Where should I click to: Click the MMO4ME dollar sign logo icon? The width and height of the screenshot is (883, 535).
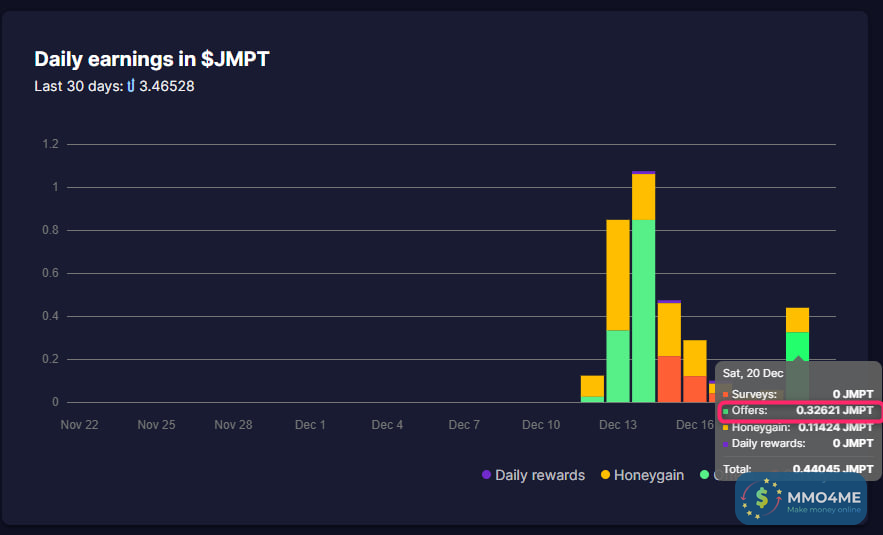coord(765,497)
